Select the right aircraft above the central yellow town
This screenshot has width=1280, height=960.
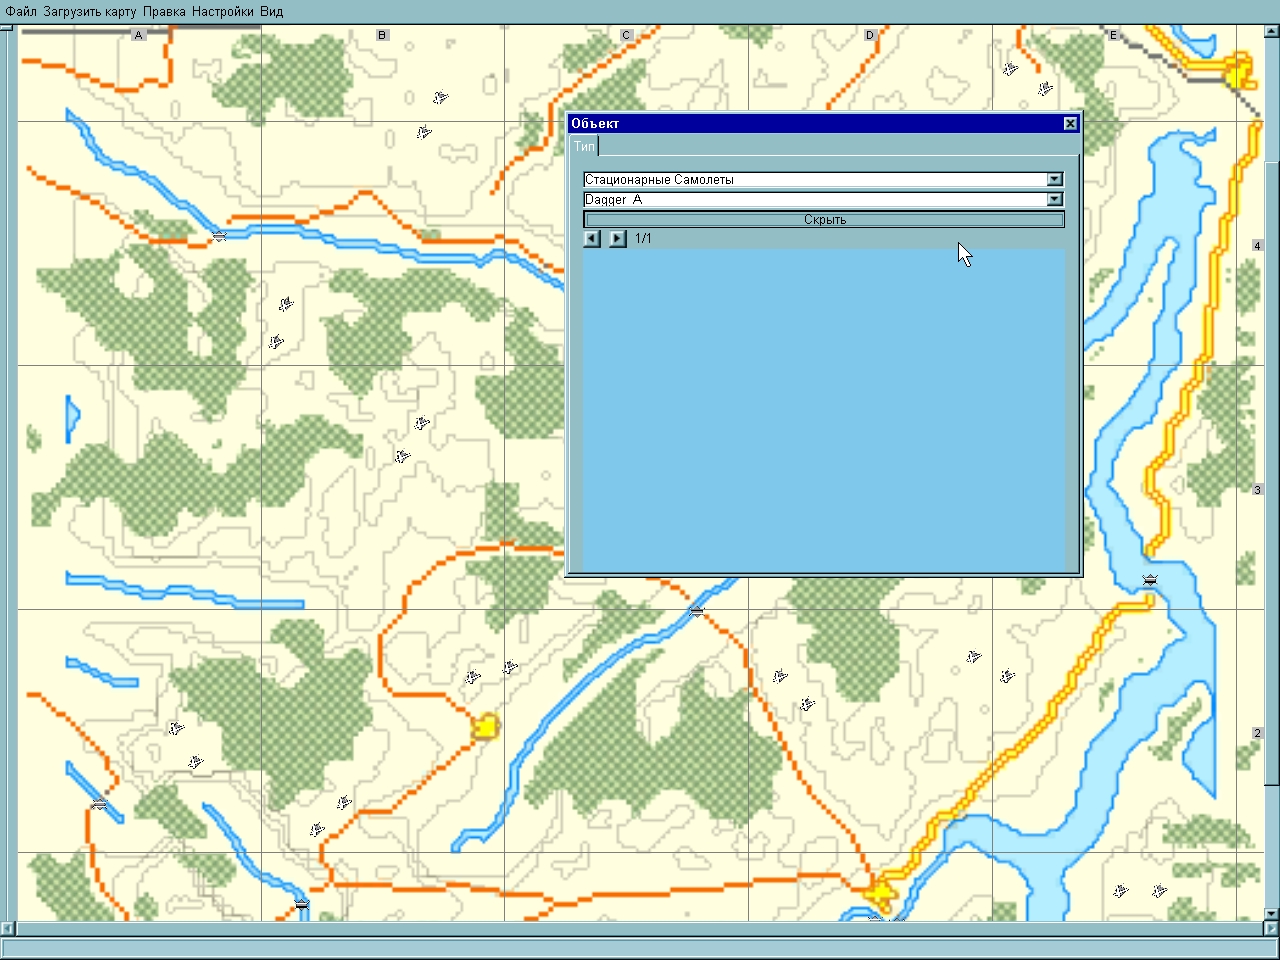click(x=510, y=667)
